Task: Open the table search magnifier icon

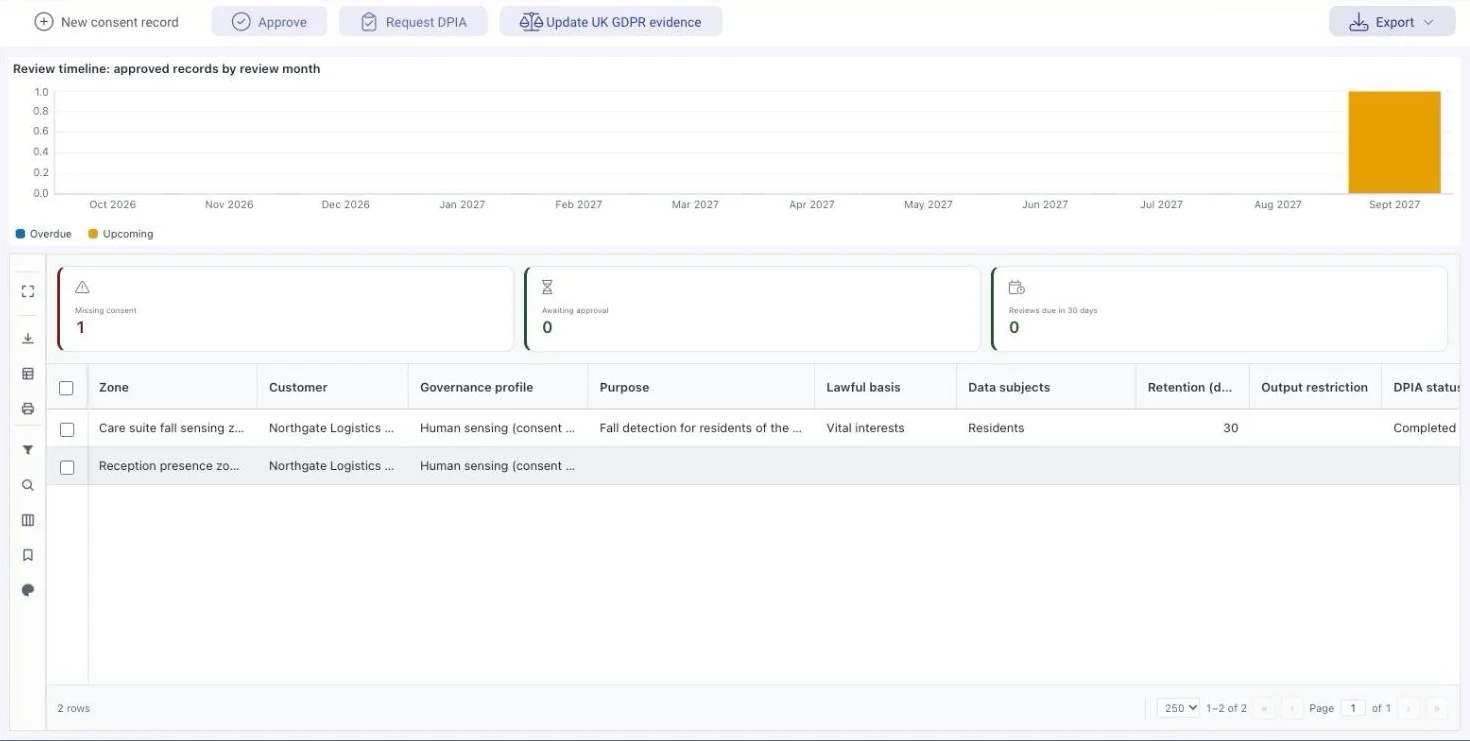Action: (28, 485)
